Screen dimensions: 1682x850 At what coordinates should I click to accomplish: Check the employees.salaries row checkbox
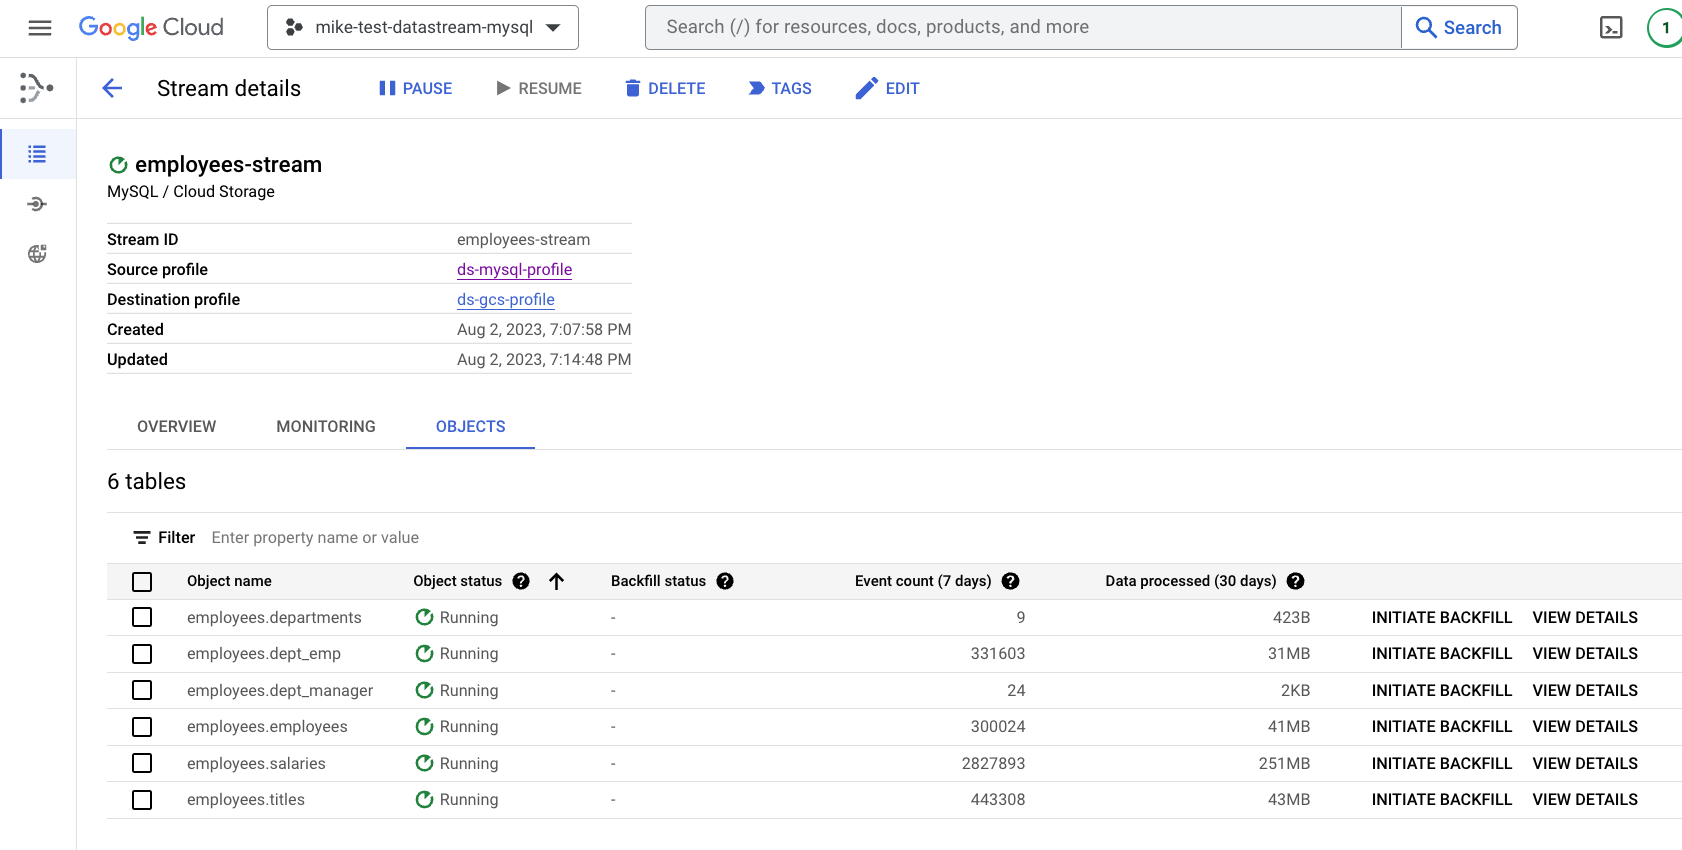pyautogui.click(x=142, y=764)
